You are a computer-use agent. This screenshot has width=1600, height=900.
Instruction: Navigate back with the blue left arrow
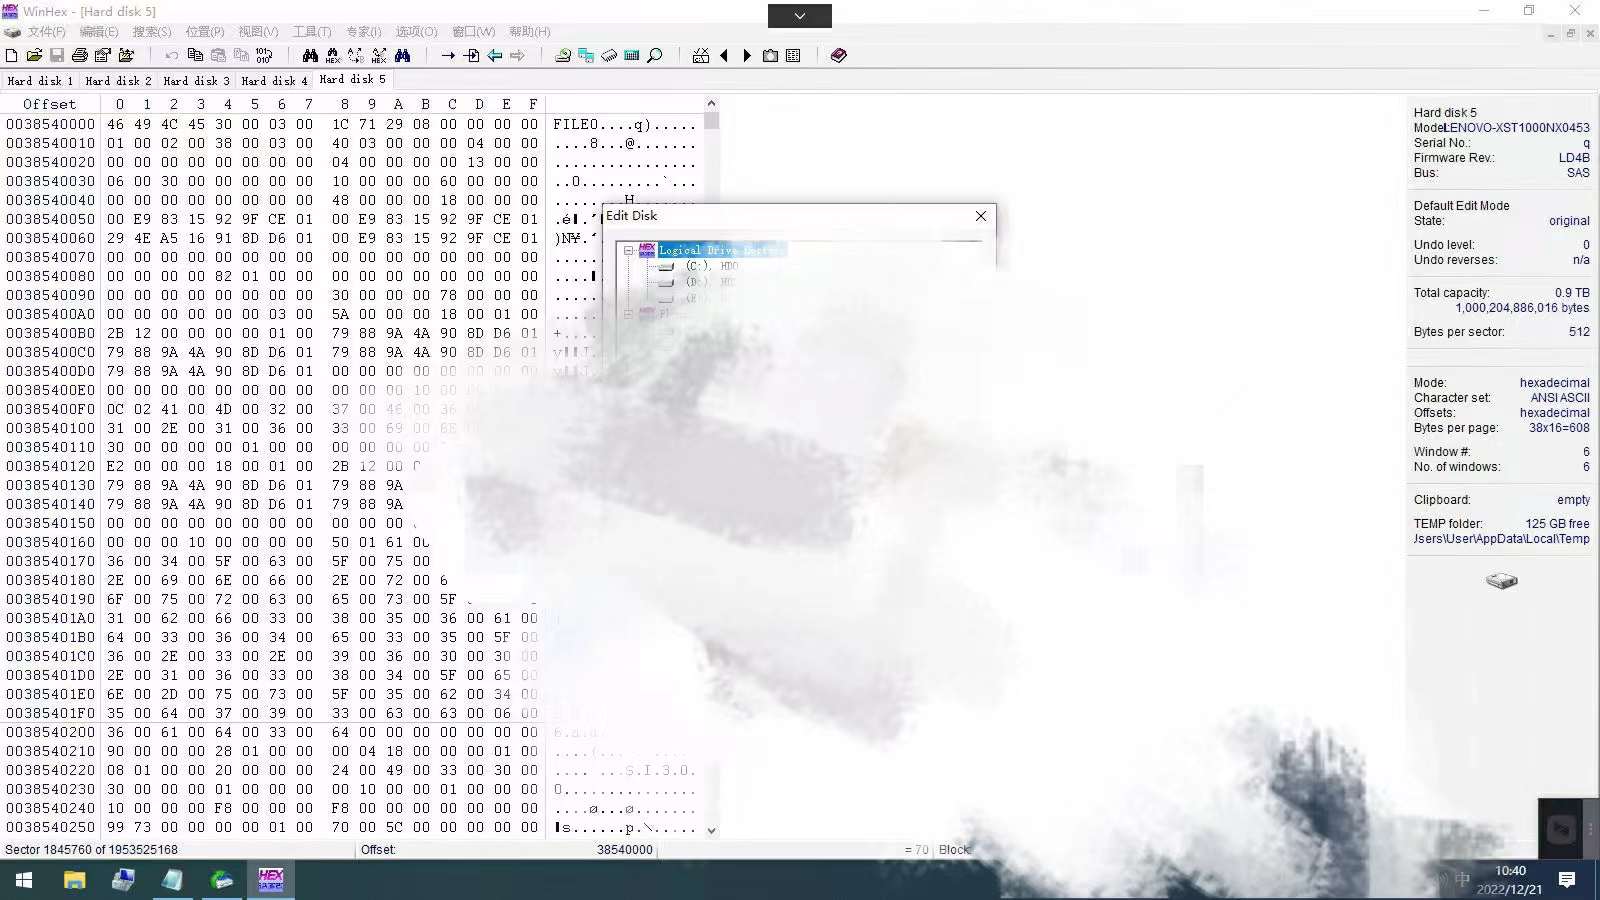494,56
